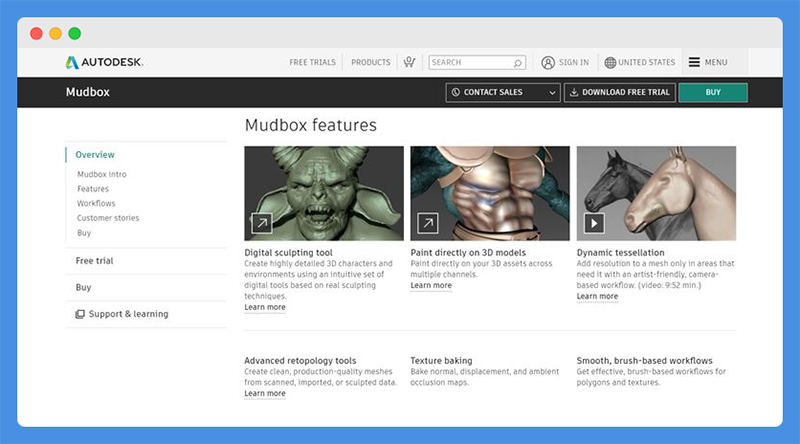Click the Support & learning book icon
The height and width of the screenshot is (444, 800).
[x=80, y=314]
